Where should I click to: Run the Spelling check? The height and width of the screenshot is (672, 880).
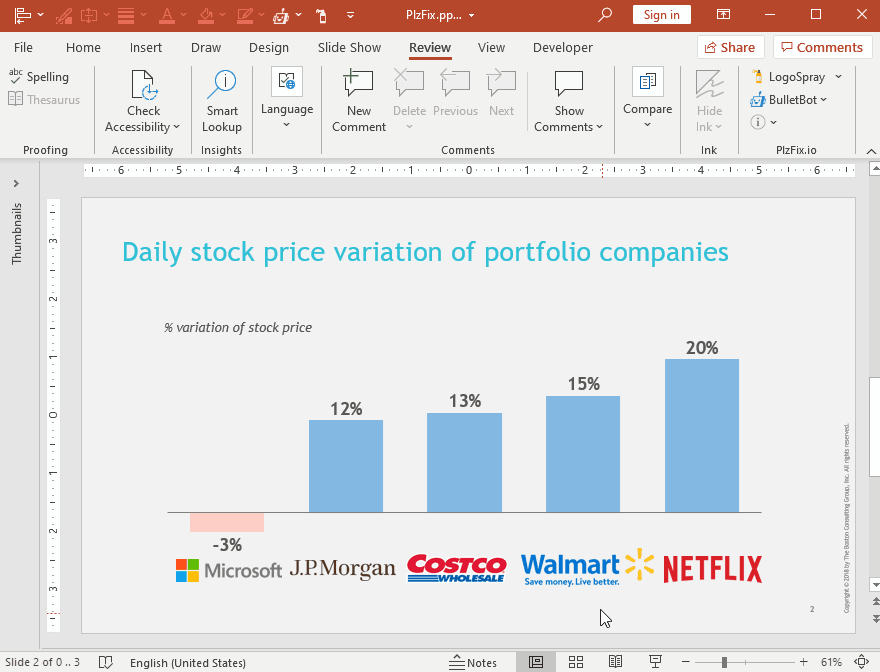(40, 77)
